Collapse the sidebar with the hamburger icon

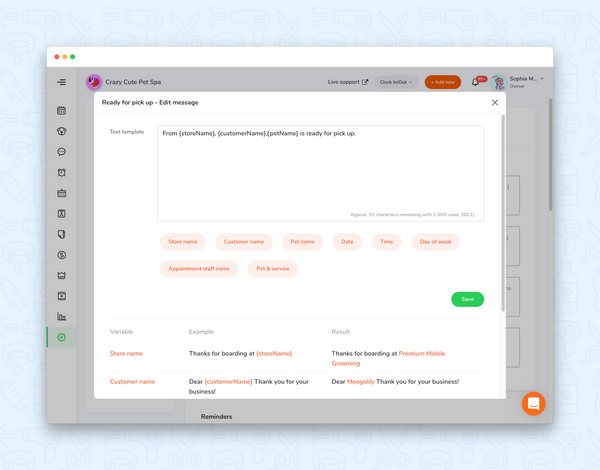tap(61, 82)
